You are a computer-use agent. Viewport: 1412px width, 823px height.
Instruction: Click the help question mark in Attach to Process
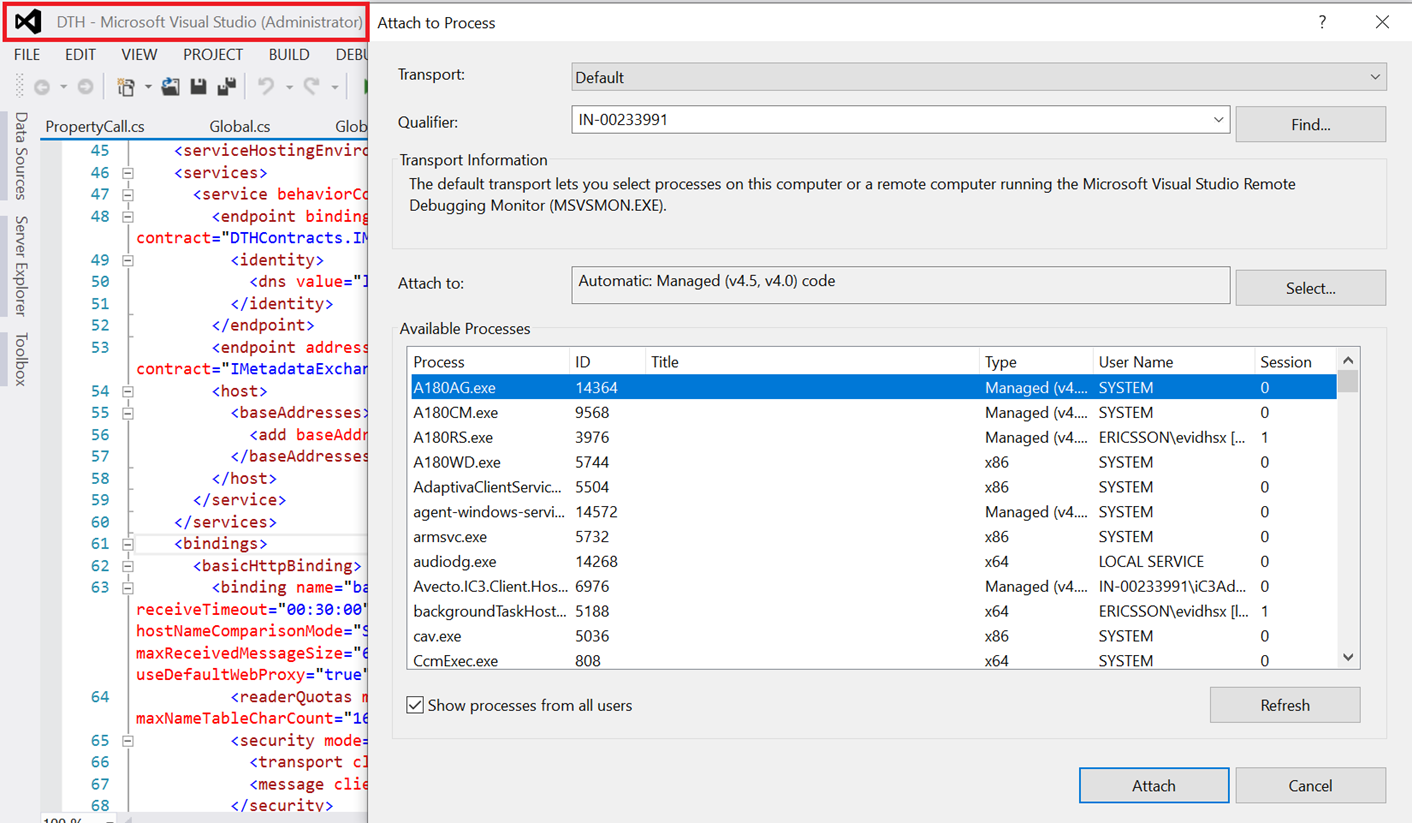pyautogui.click(x=1322, y=22)
